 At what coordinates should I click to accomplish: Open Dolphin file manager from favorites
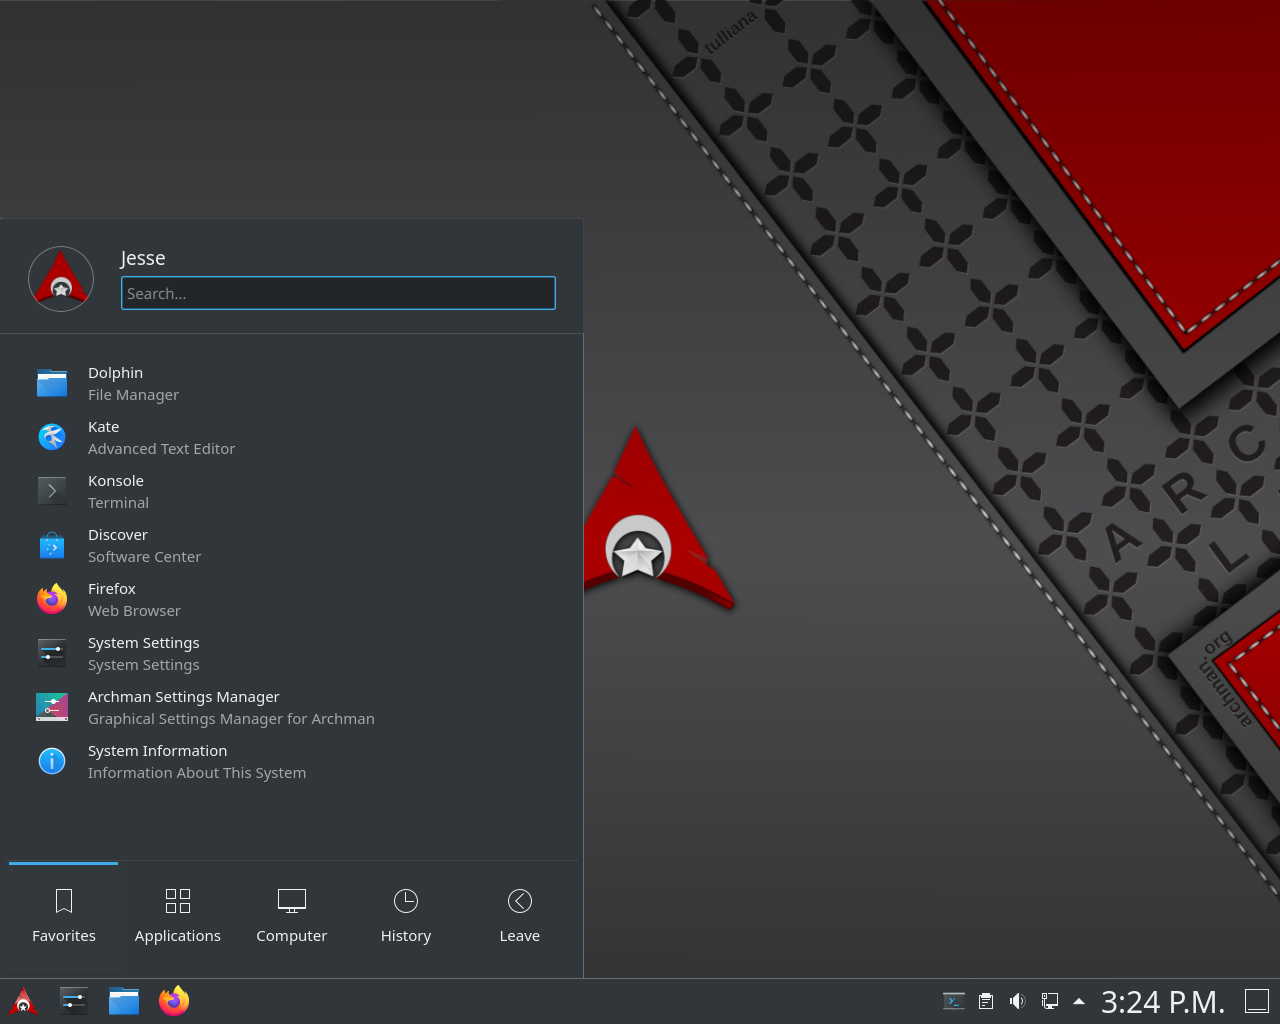[x=291, y=383]
